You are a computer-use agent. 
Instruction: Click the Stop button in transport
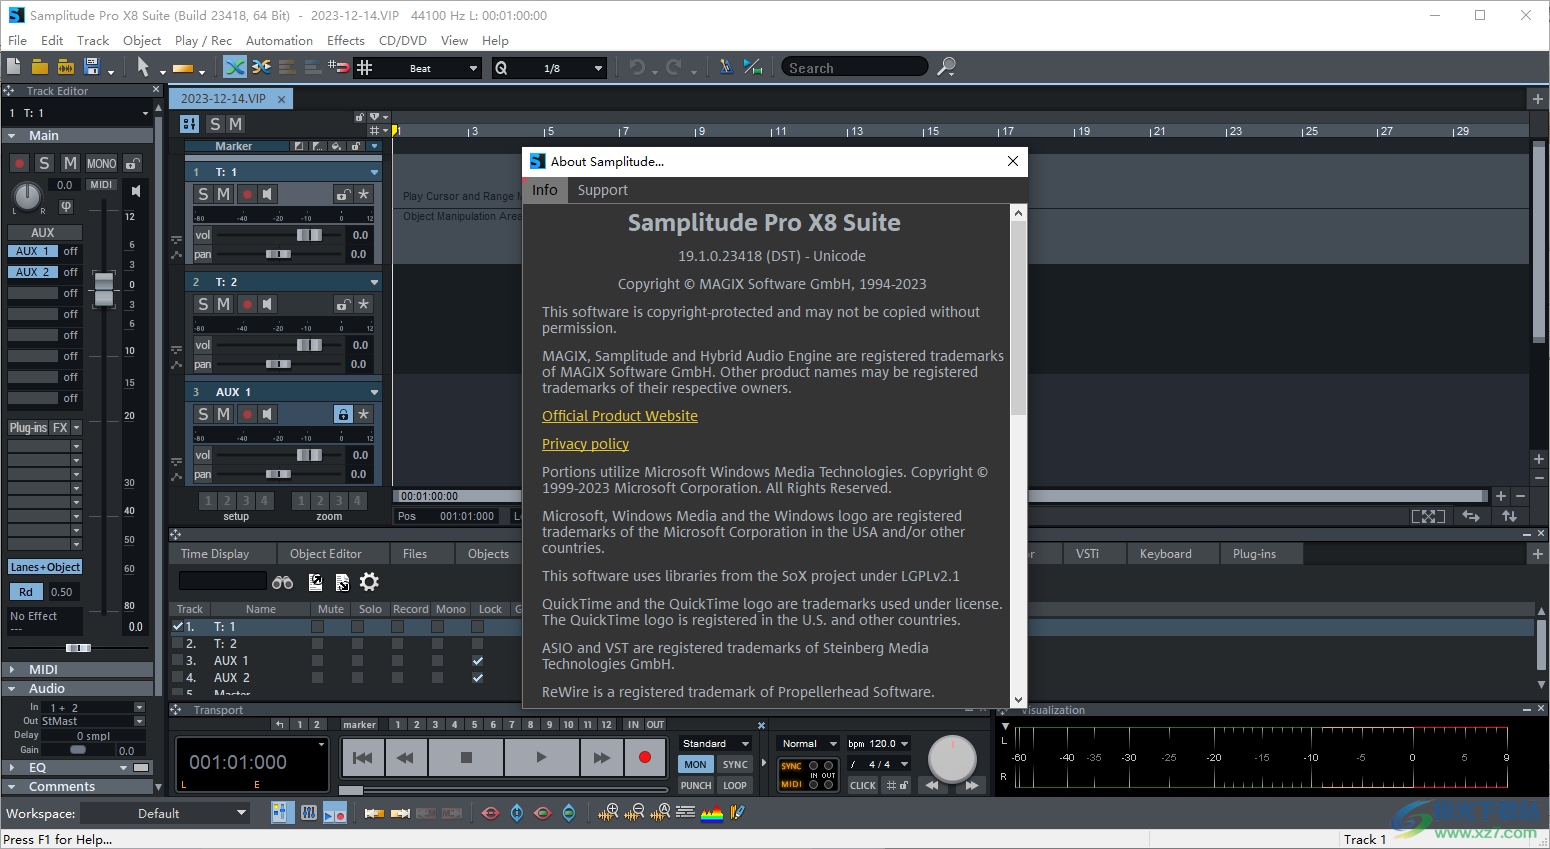466,758
